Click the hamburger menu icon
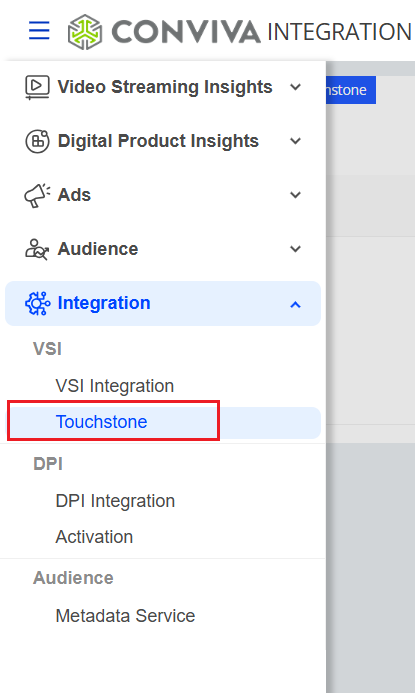Image resolution: width=415 pixels, height=693 pixels. point(39,30)
